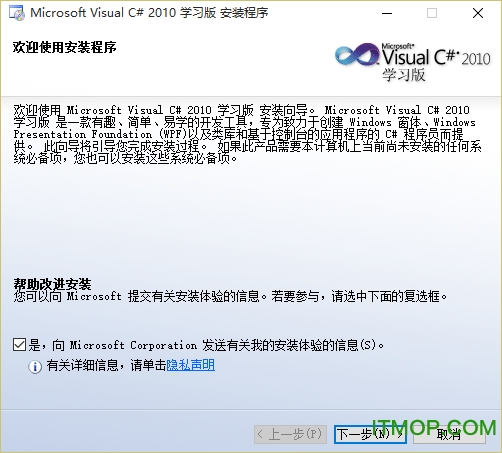Go to the next step with 下一步(N)

370,434
